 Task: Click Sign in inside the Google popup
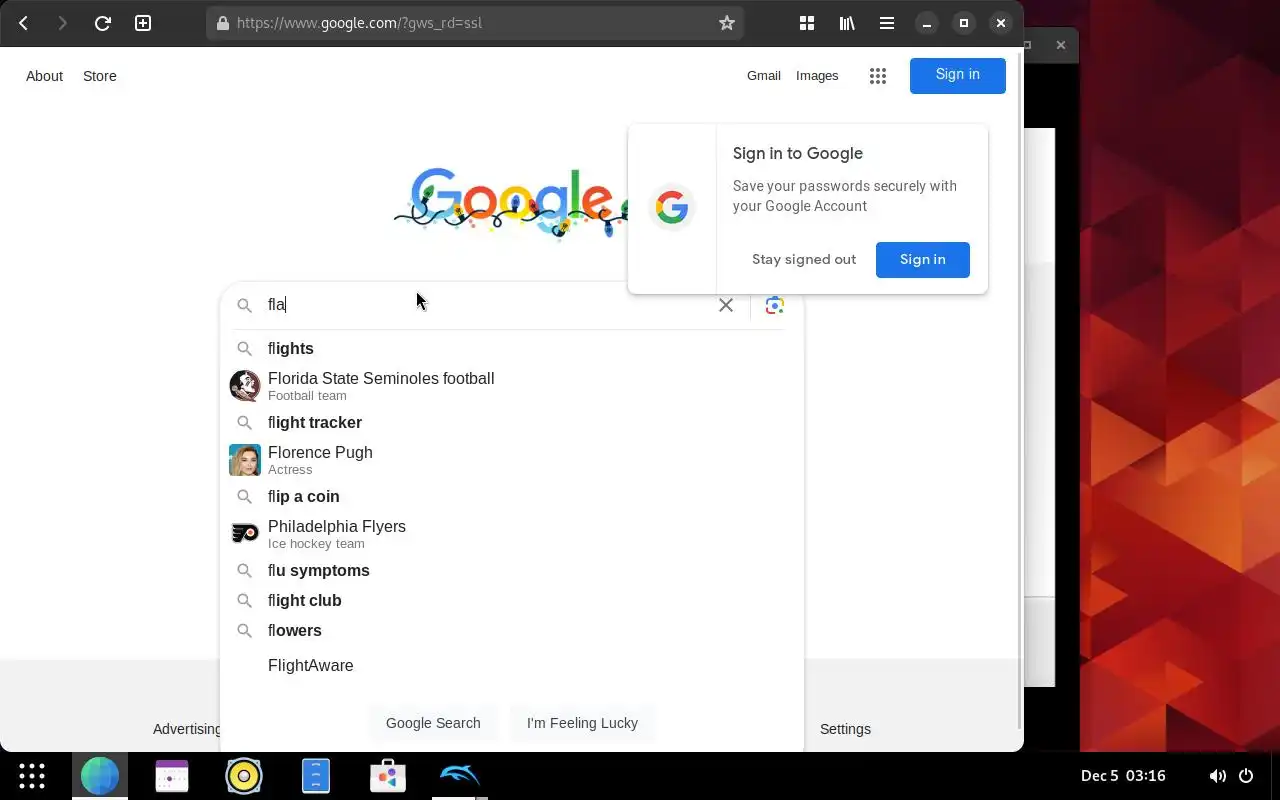(x=923, y=259)
